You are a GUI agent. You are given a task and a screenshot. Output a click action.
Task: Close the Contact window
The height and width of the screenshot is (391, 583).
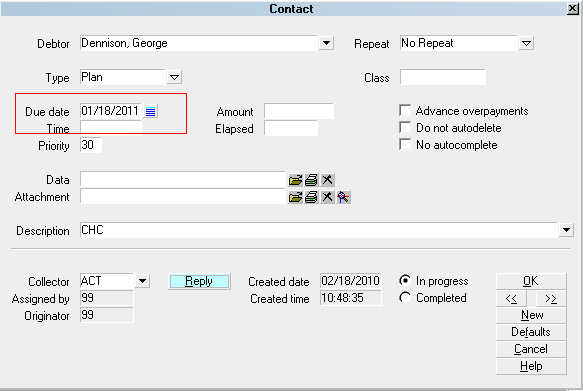pos(573,9)
